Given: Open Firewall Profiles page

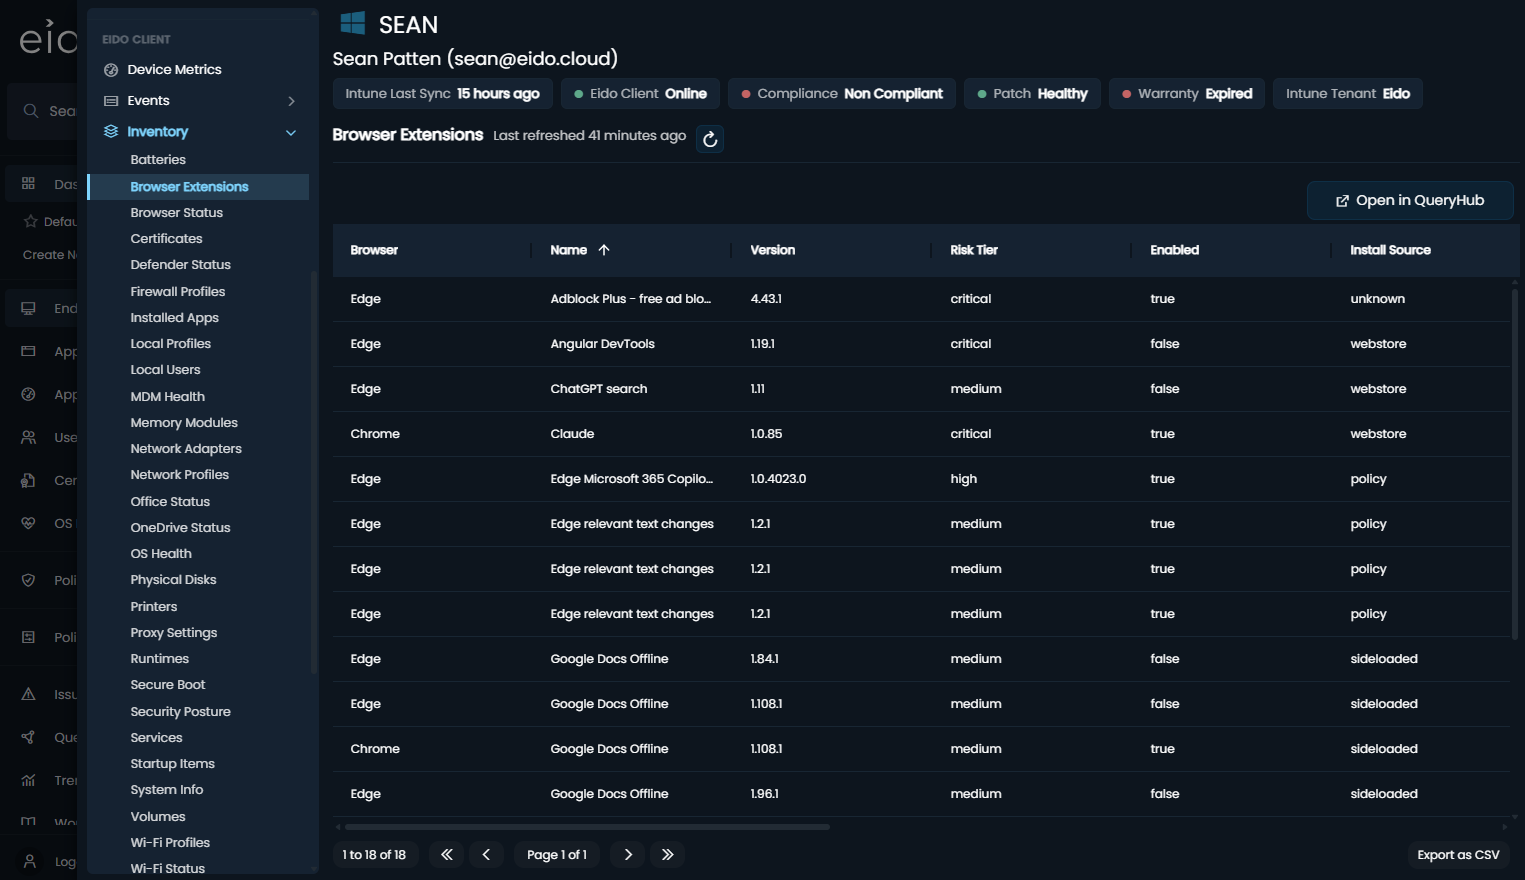Looking at the screenshot, I should point(178,292).
